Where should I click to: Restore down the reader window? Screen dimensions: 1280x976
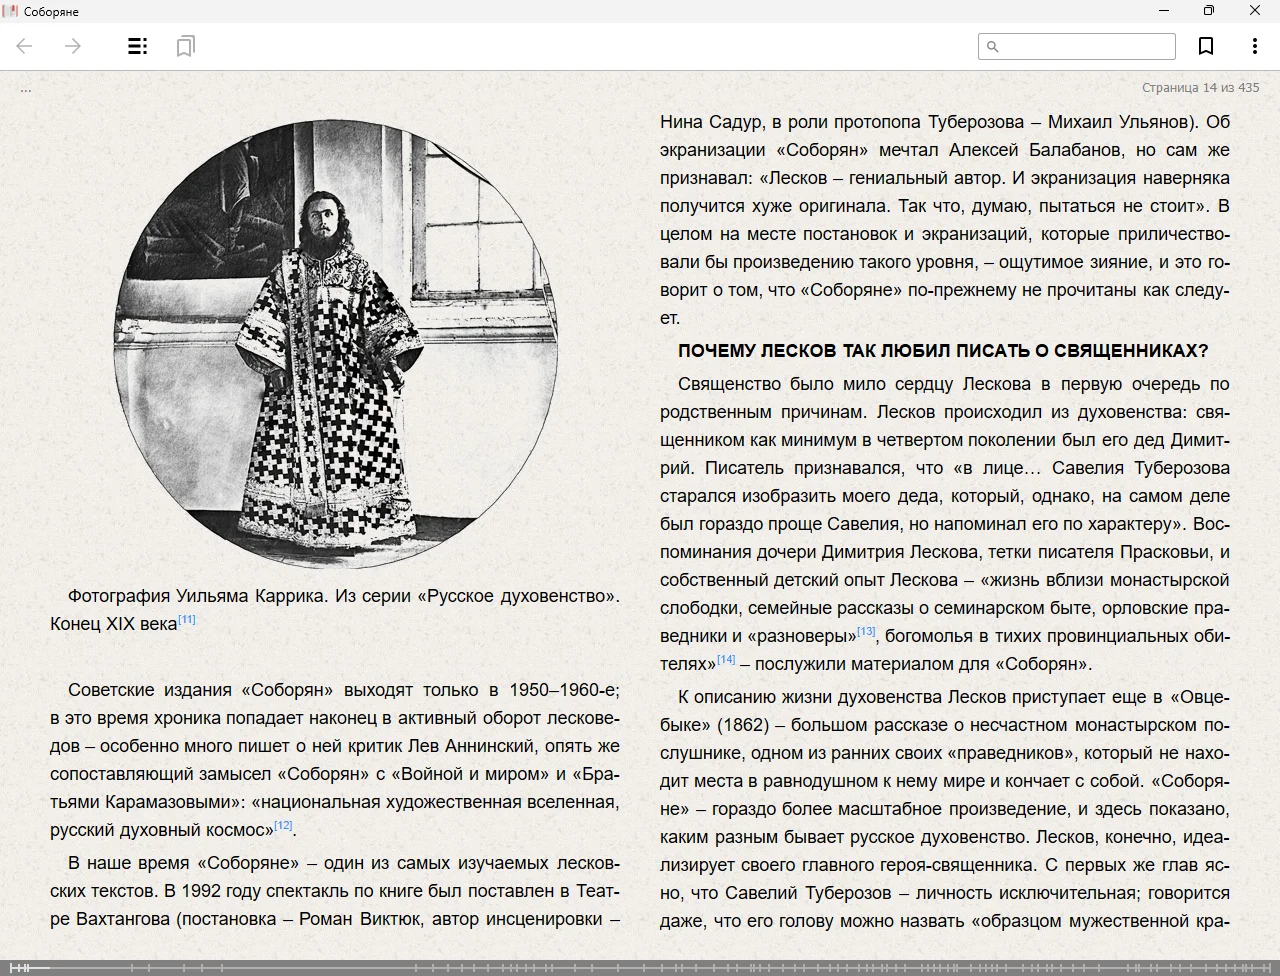[x=1209, y=11]
